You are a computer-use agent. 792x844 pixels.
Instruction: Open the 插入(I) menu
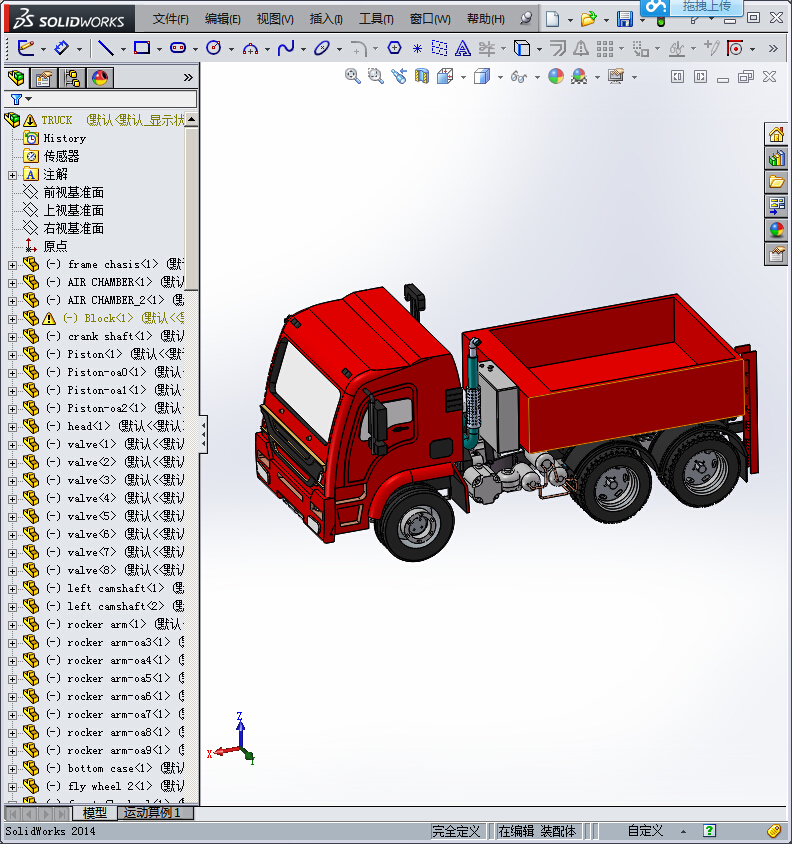pos(326,19)
